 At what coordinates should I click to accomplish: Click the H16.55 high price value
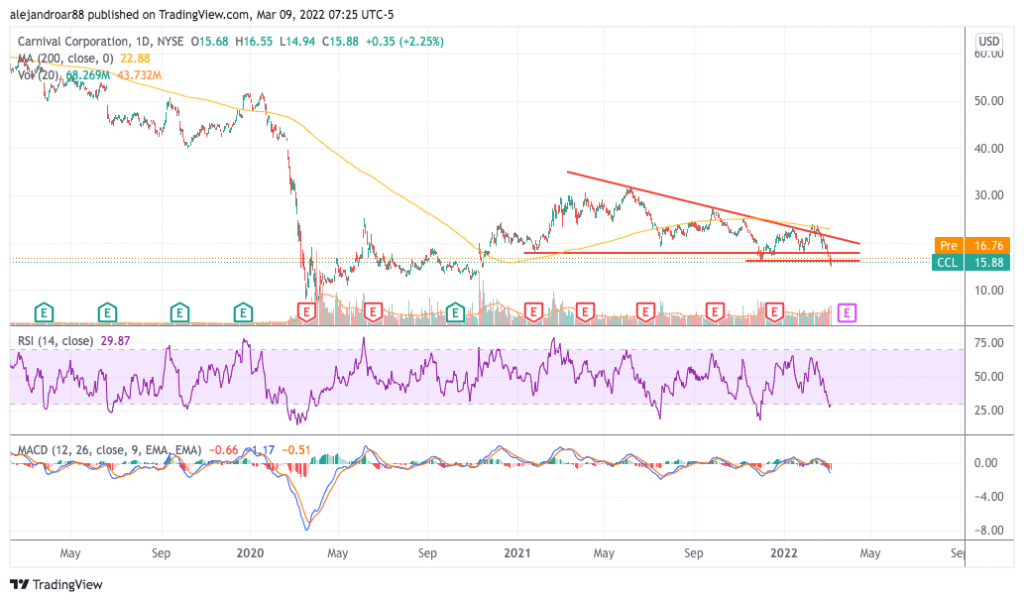254,41
